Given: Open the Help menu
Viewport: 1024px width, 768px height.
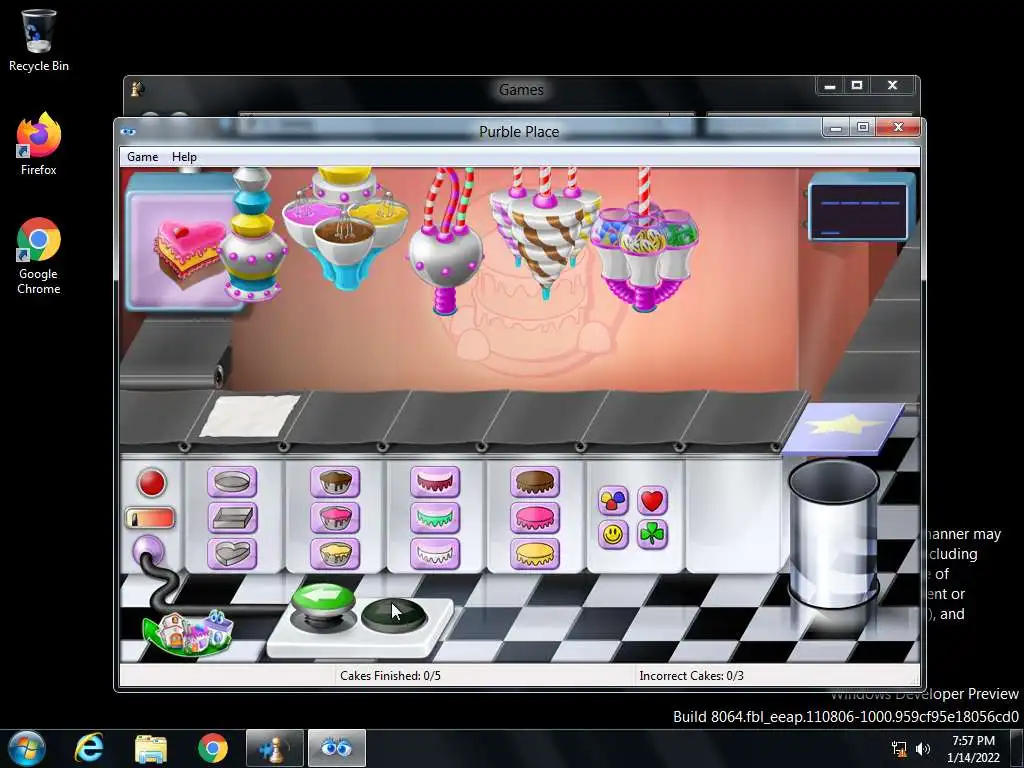Looking at the screenshot, I should (x=184, y=157).
